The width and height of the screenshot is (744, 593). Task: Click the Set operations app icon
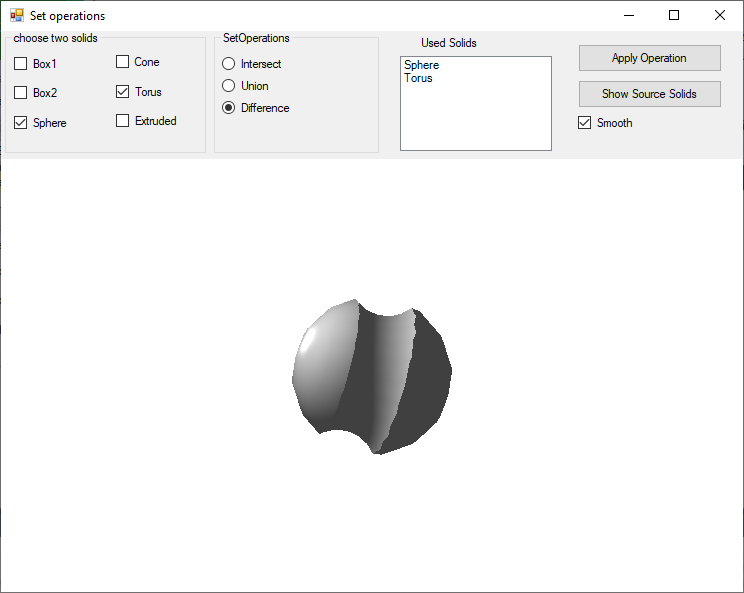17,15
